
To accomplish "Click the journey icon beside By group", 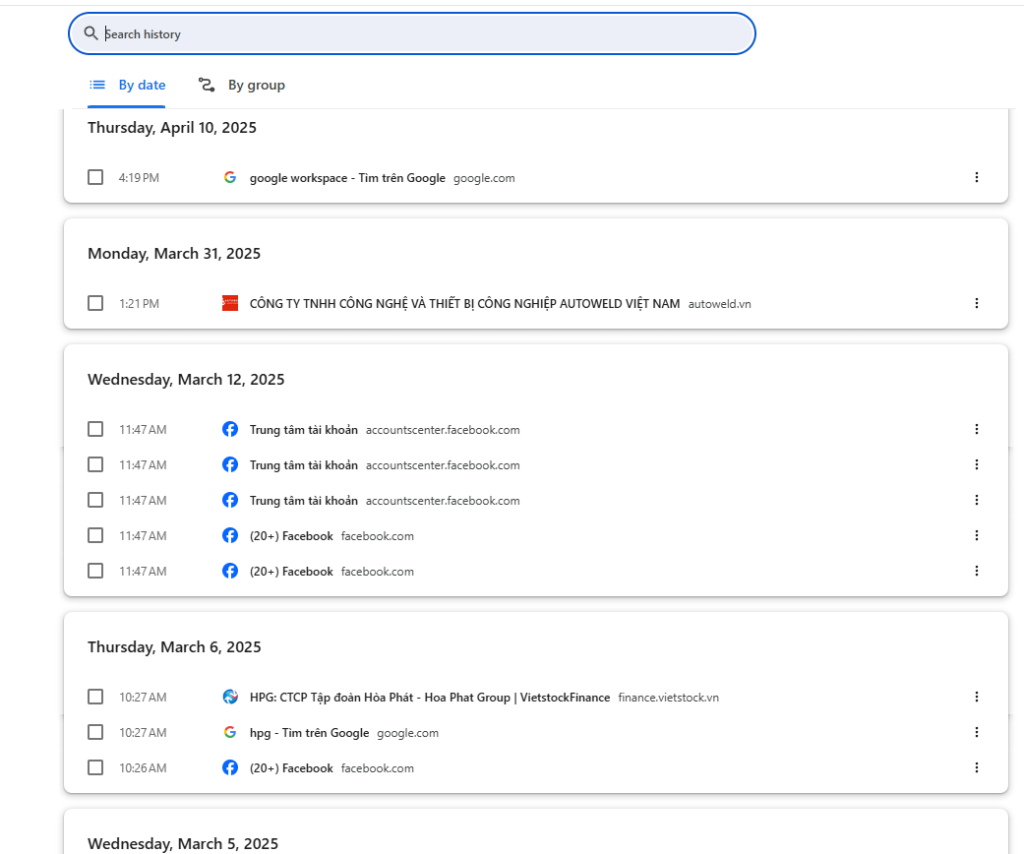I will pyautogui.click(x=206, y=85).
